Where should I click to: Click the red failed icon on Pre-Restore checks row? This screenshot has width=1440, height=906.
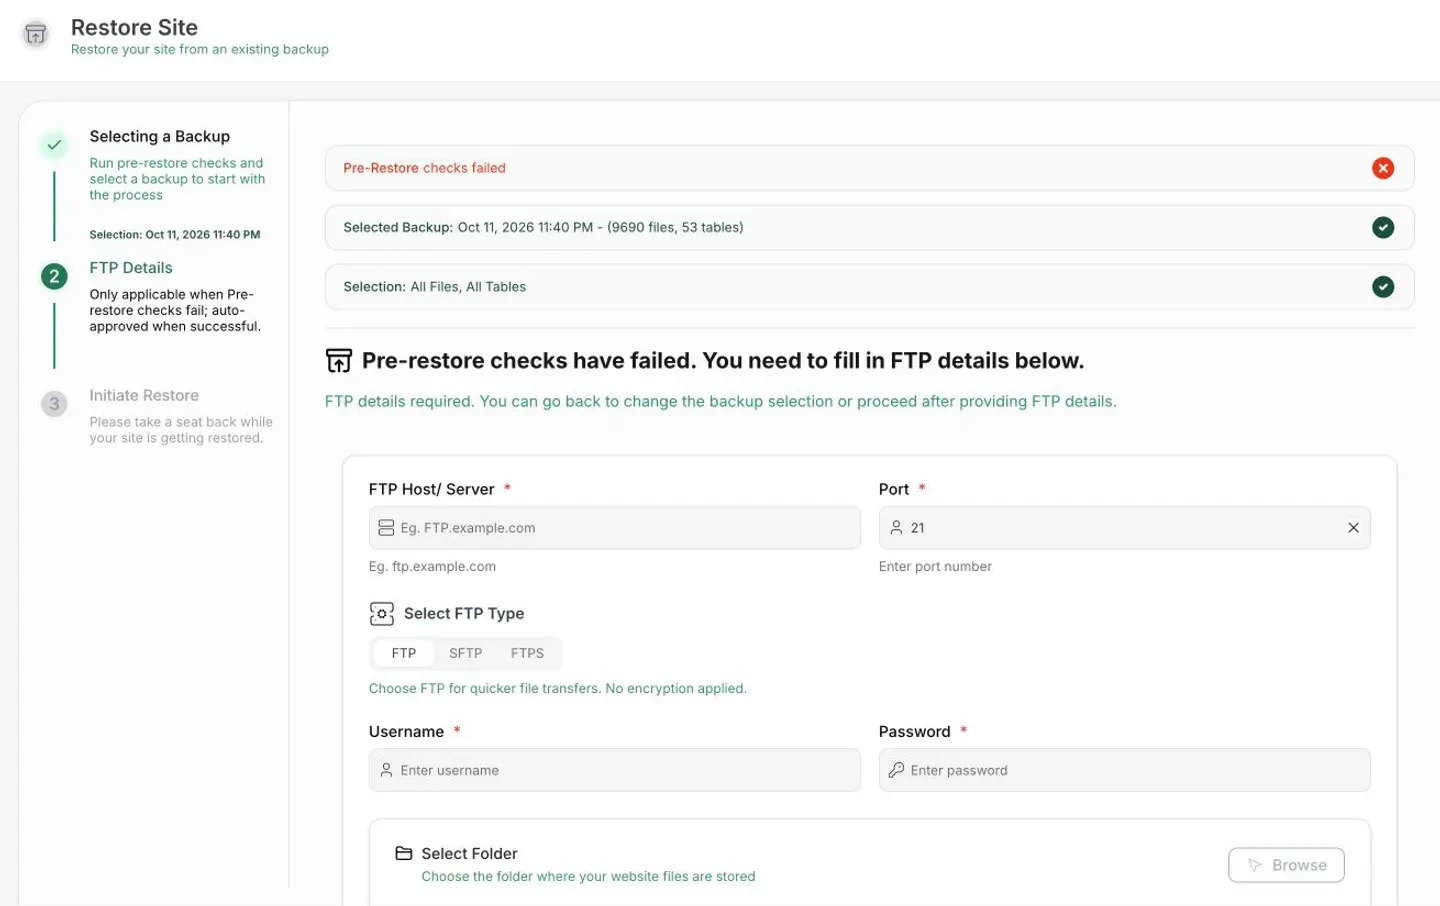tap(1383, 168)
